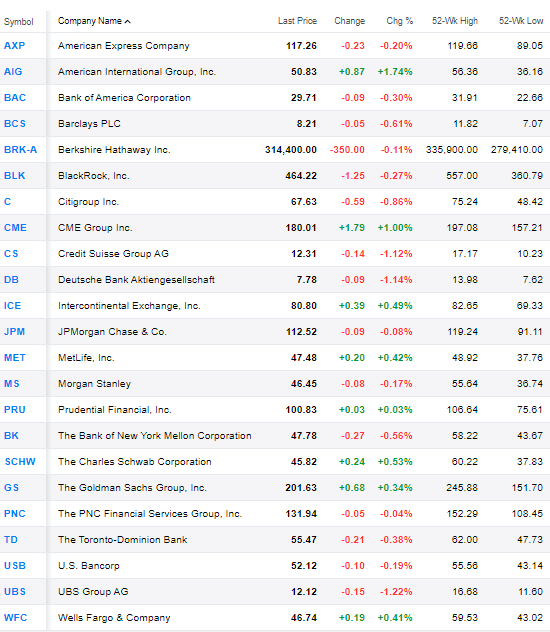Select the Berkshire Hathaway Inc. company name

click(x=114, y=150)
